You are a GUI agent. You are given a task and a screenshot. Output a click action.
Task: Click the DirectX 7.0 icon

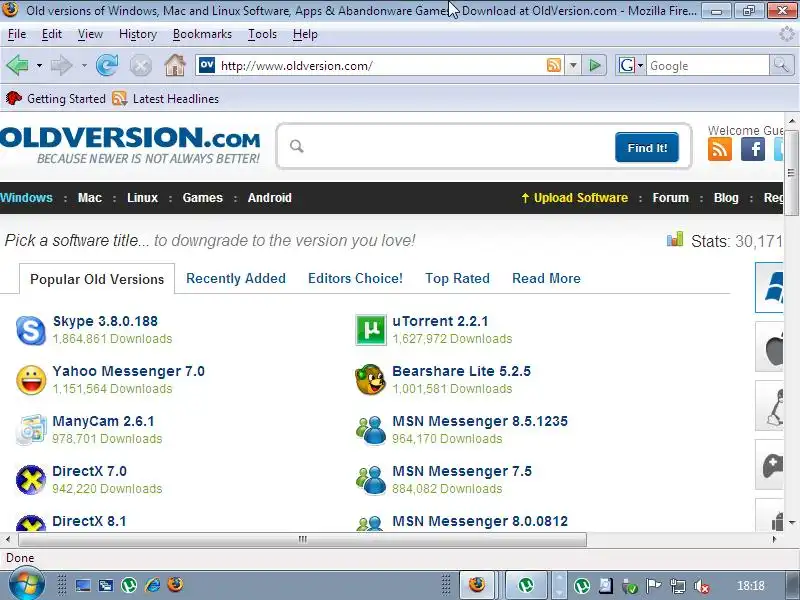[31, 480]
